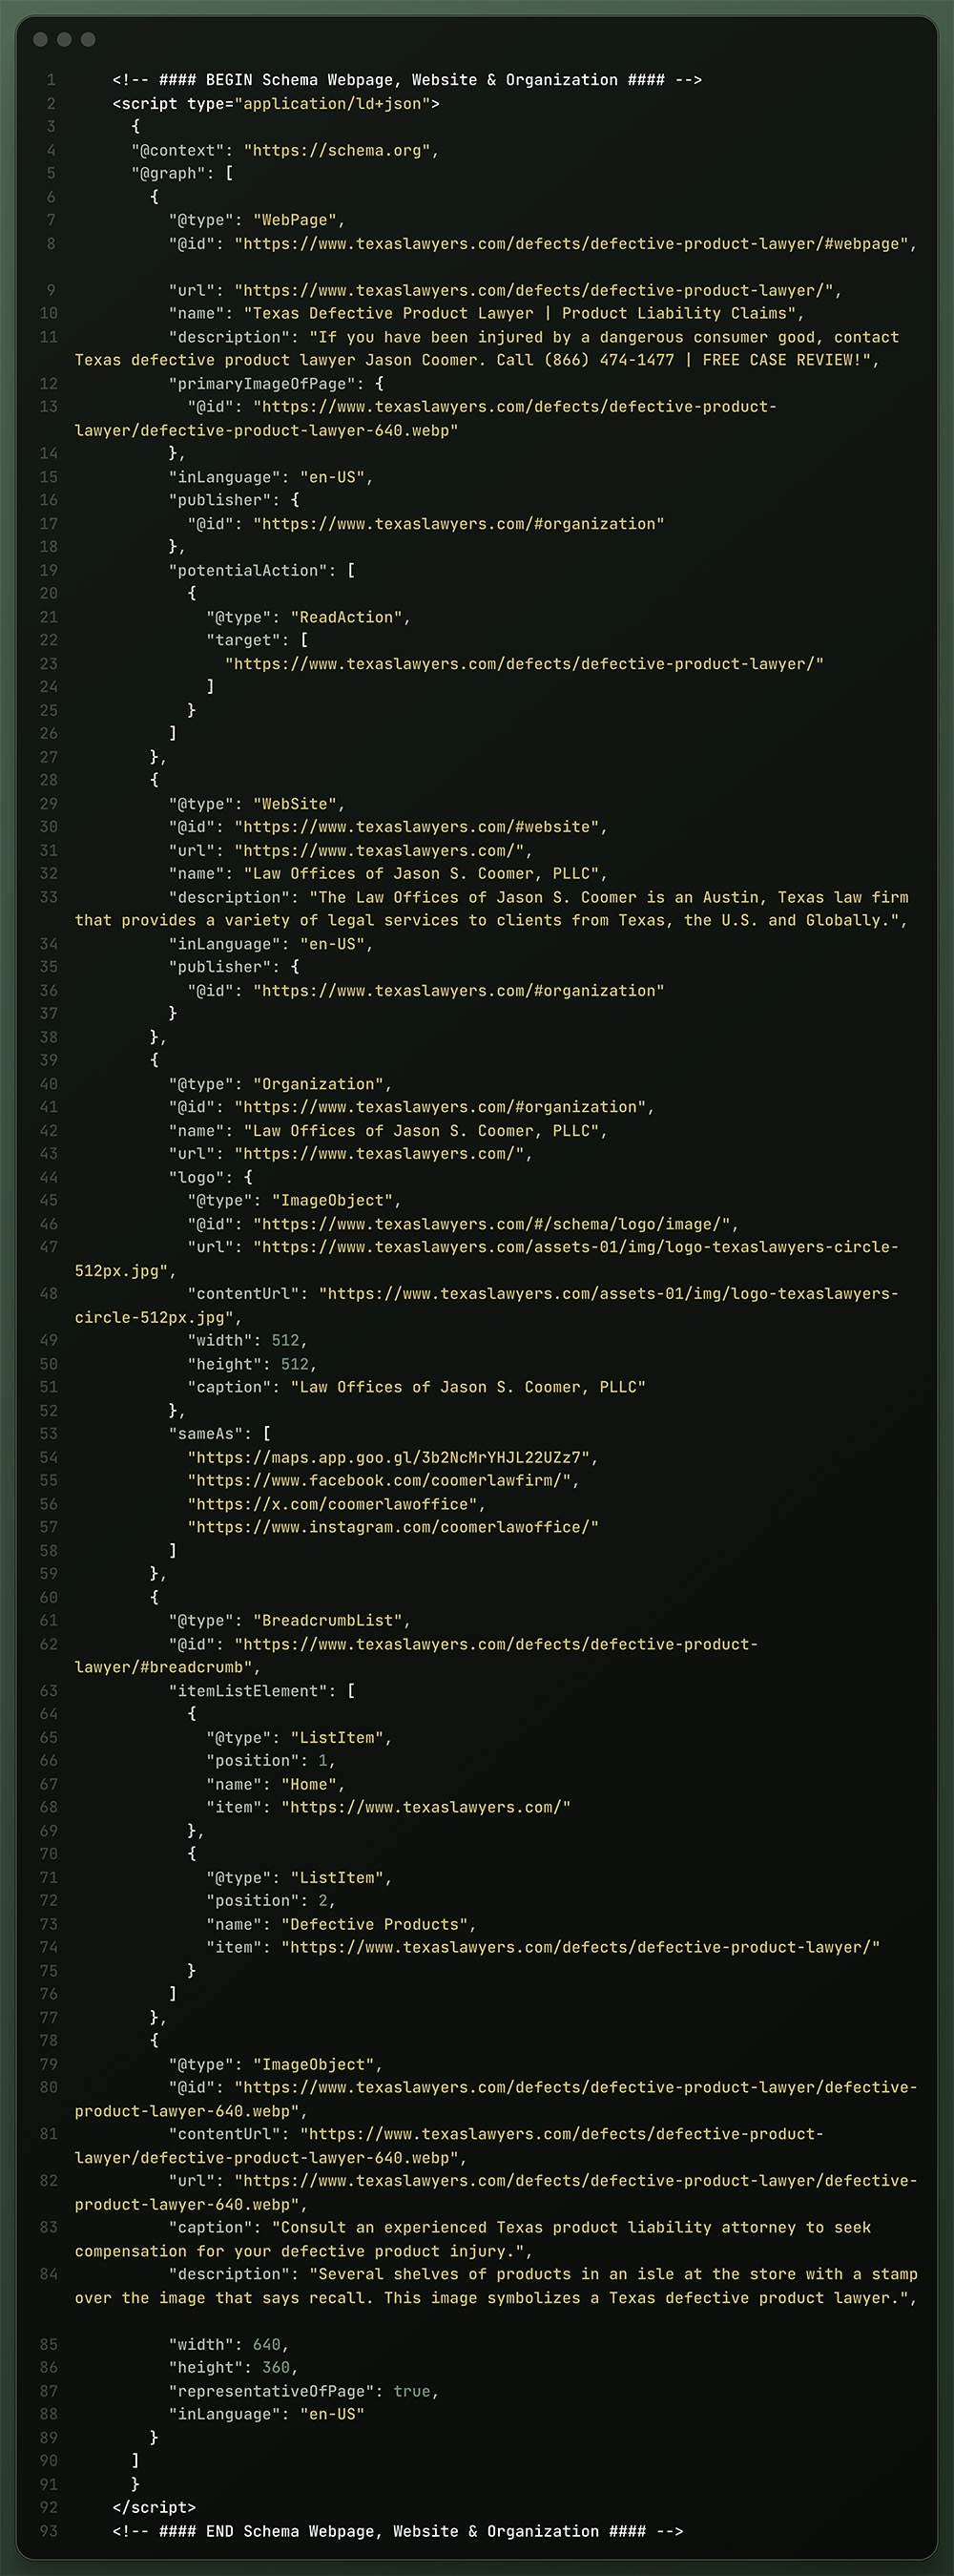Click the first gray window dot

pos(40,39)
